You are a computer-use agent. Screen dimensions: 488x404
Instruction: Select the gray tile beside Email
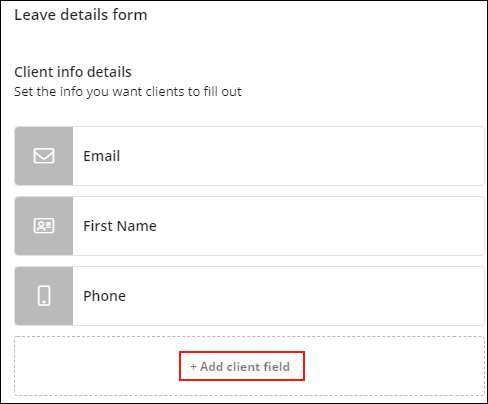coord(44,156)
